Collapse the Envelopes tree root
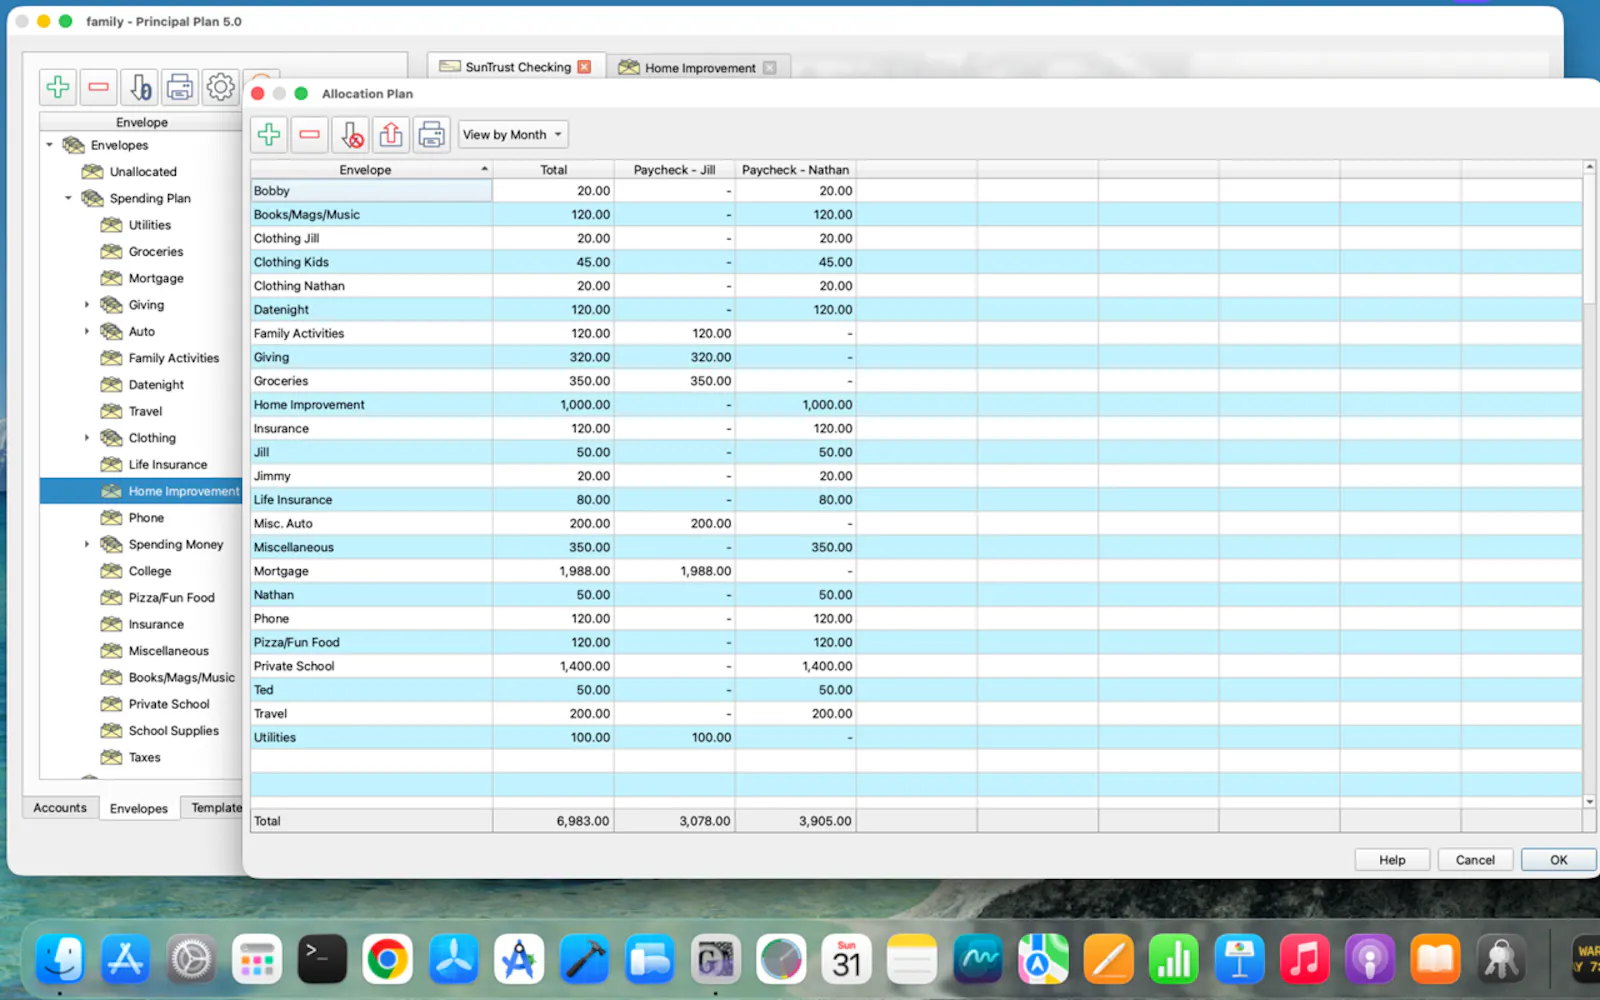 coord(49,145)
